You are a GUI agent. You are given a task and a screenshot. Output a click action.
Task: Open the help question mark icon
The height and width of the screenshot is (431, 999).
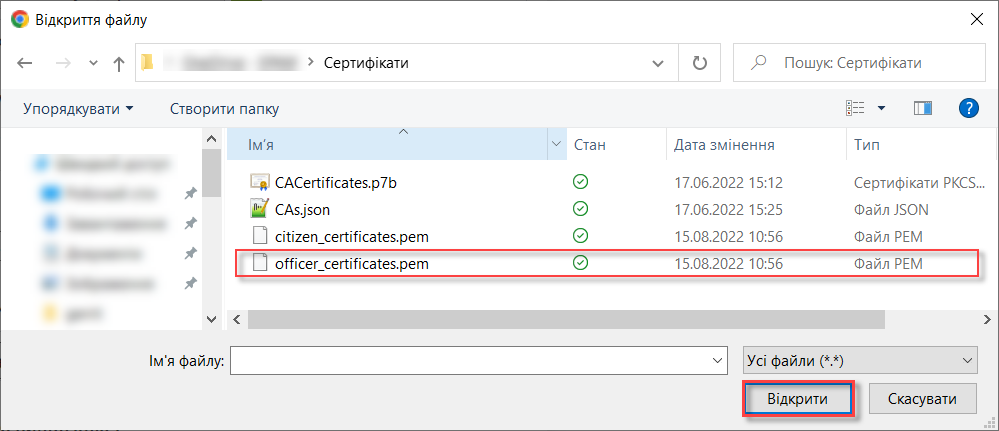pyautogui.click(x=968, y=108)
